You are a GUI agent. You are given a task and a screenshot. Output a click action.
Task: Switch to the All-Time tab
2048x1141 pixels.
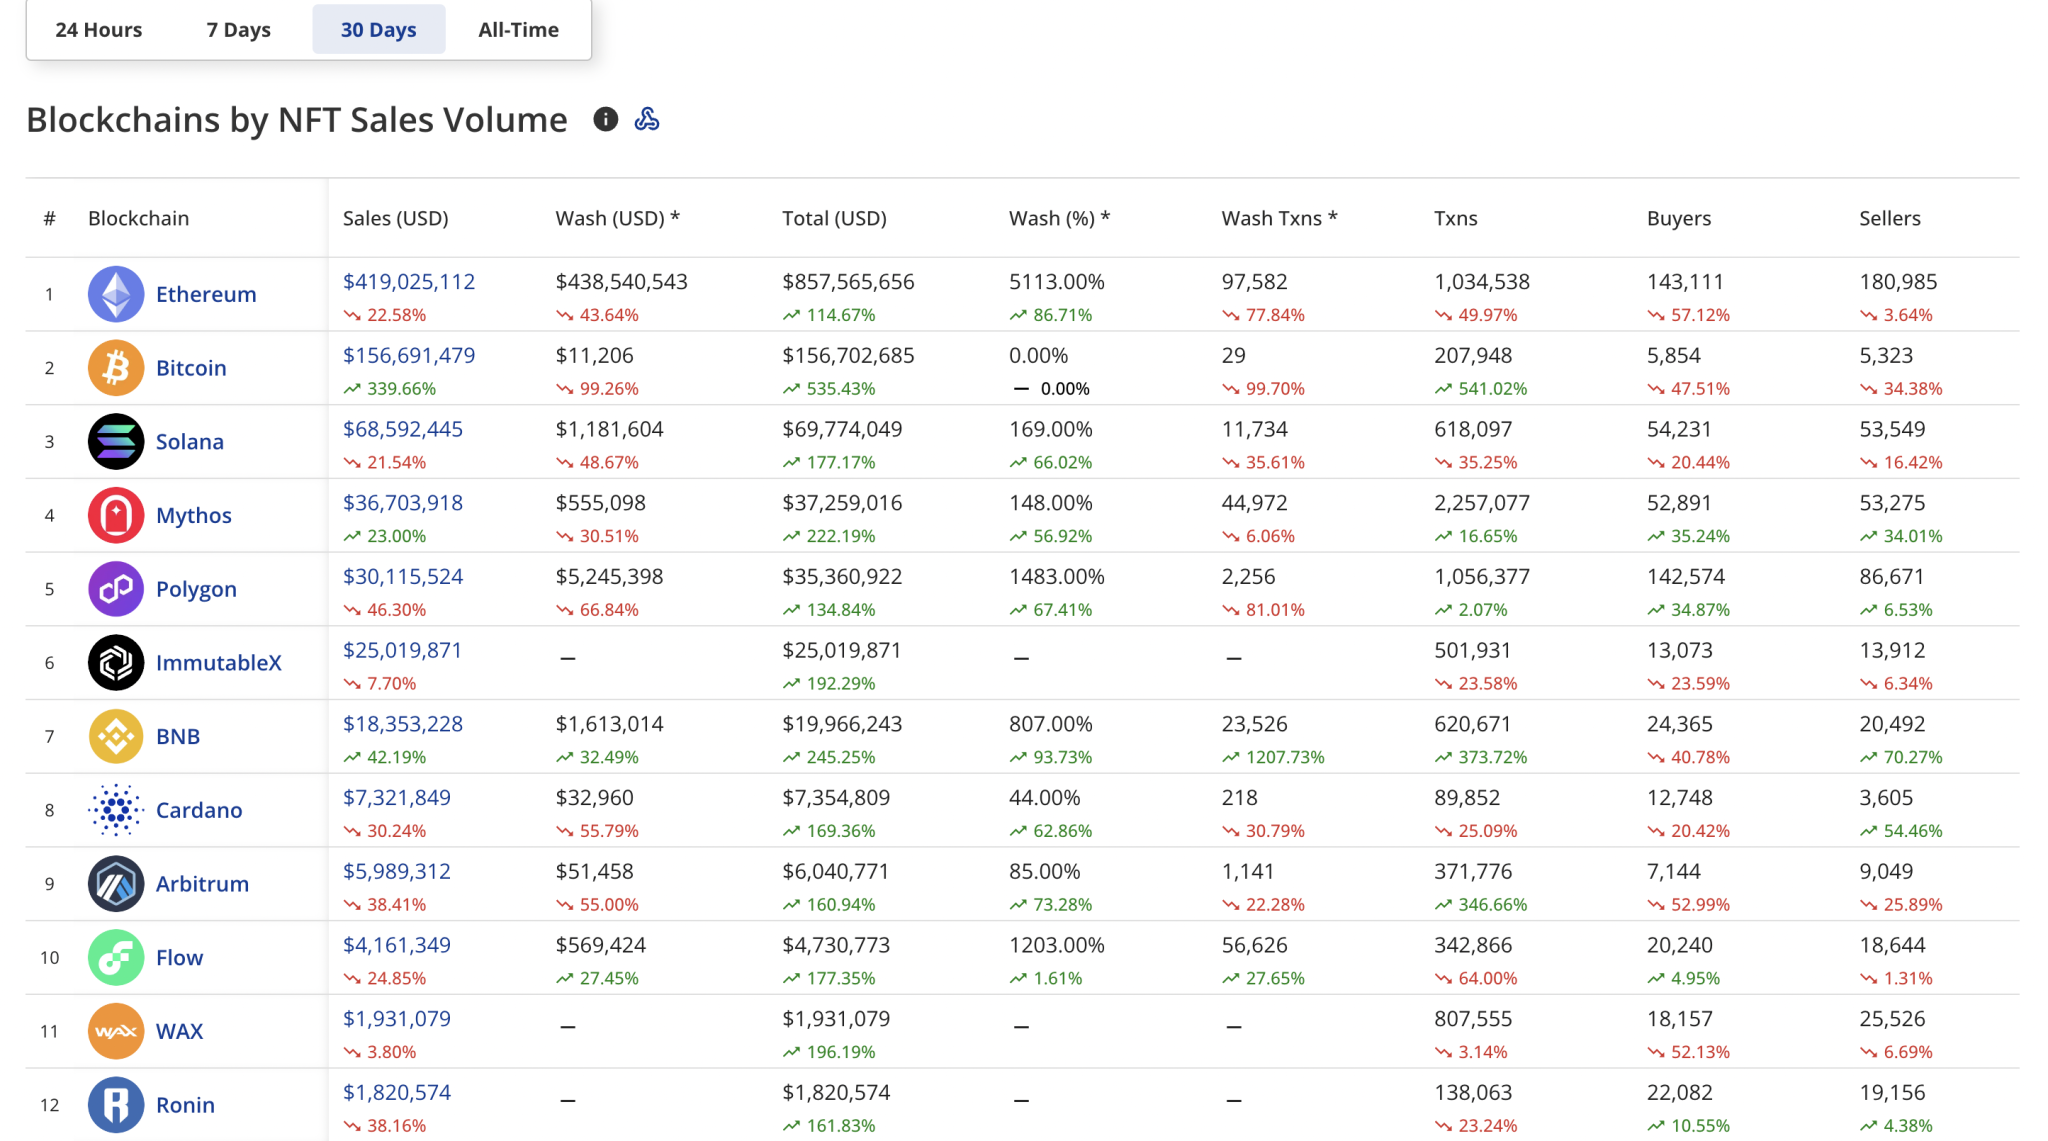(x=518, y=30)
